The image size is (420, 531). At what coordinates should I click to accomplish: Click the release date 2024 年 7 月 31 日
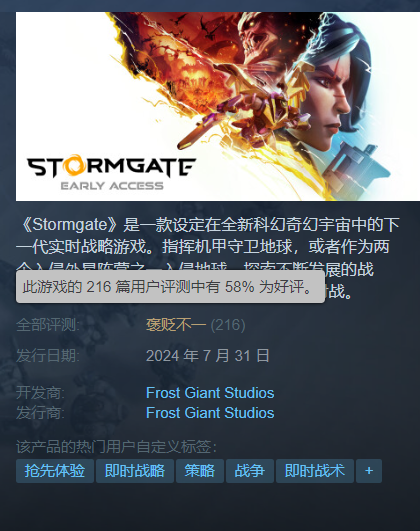208,356
